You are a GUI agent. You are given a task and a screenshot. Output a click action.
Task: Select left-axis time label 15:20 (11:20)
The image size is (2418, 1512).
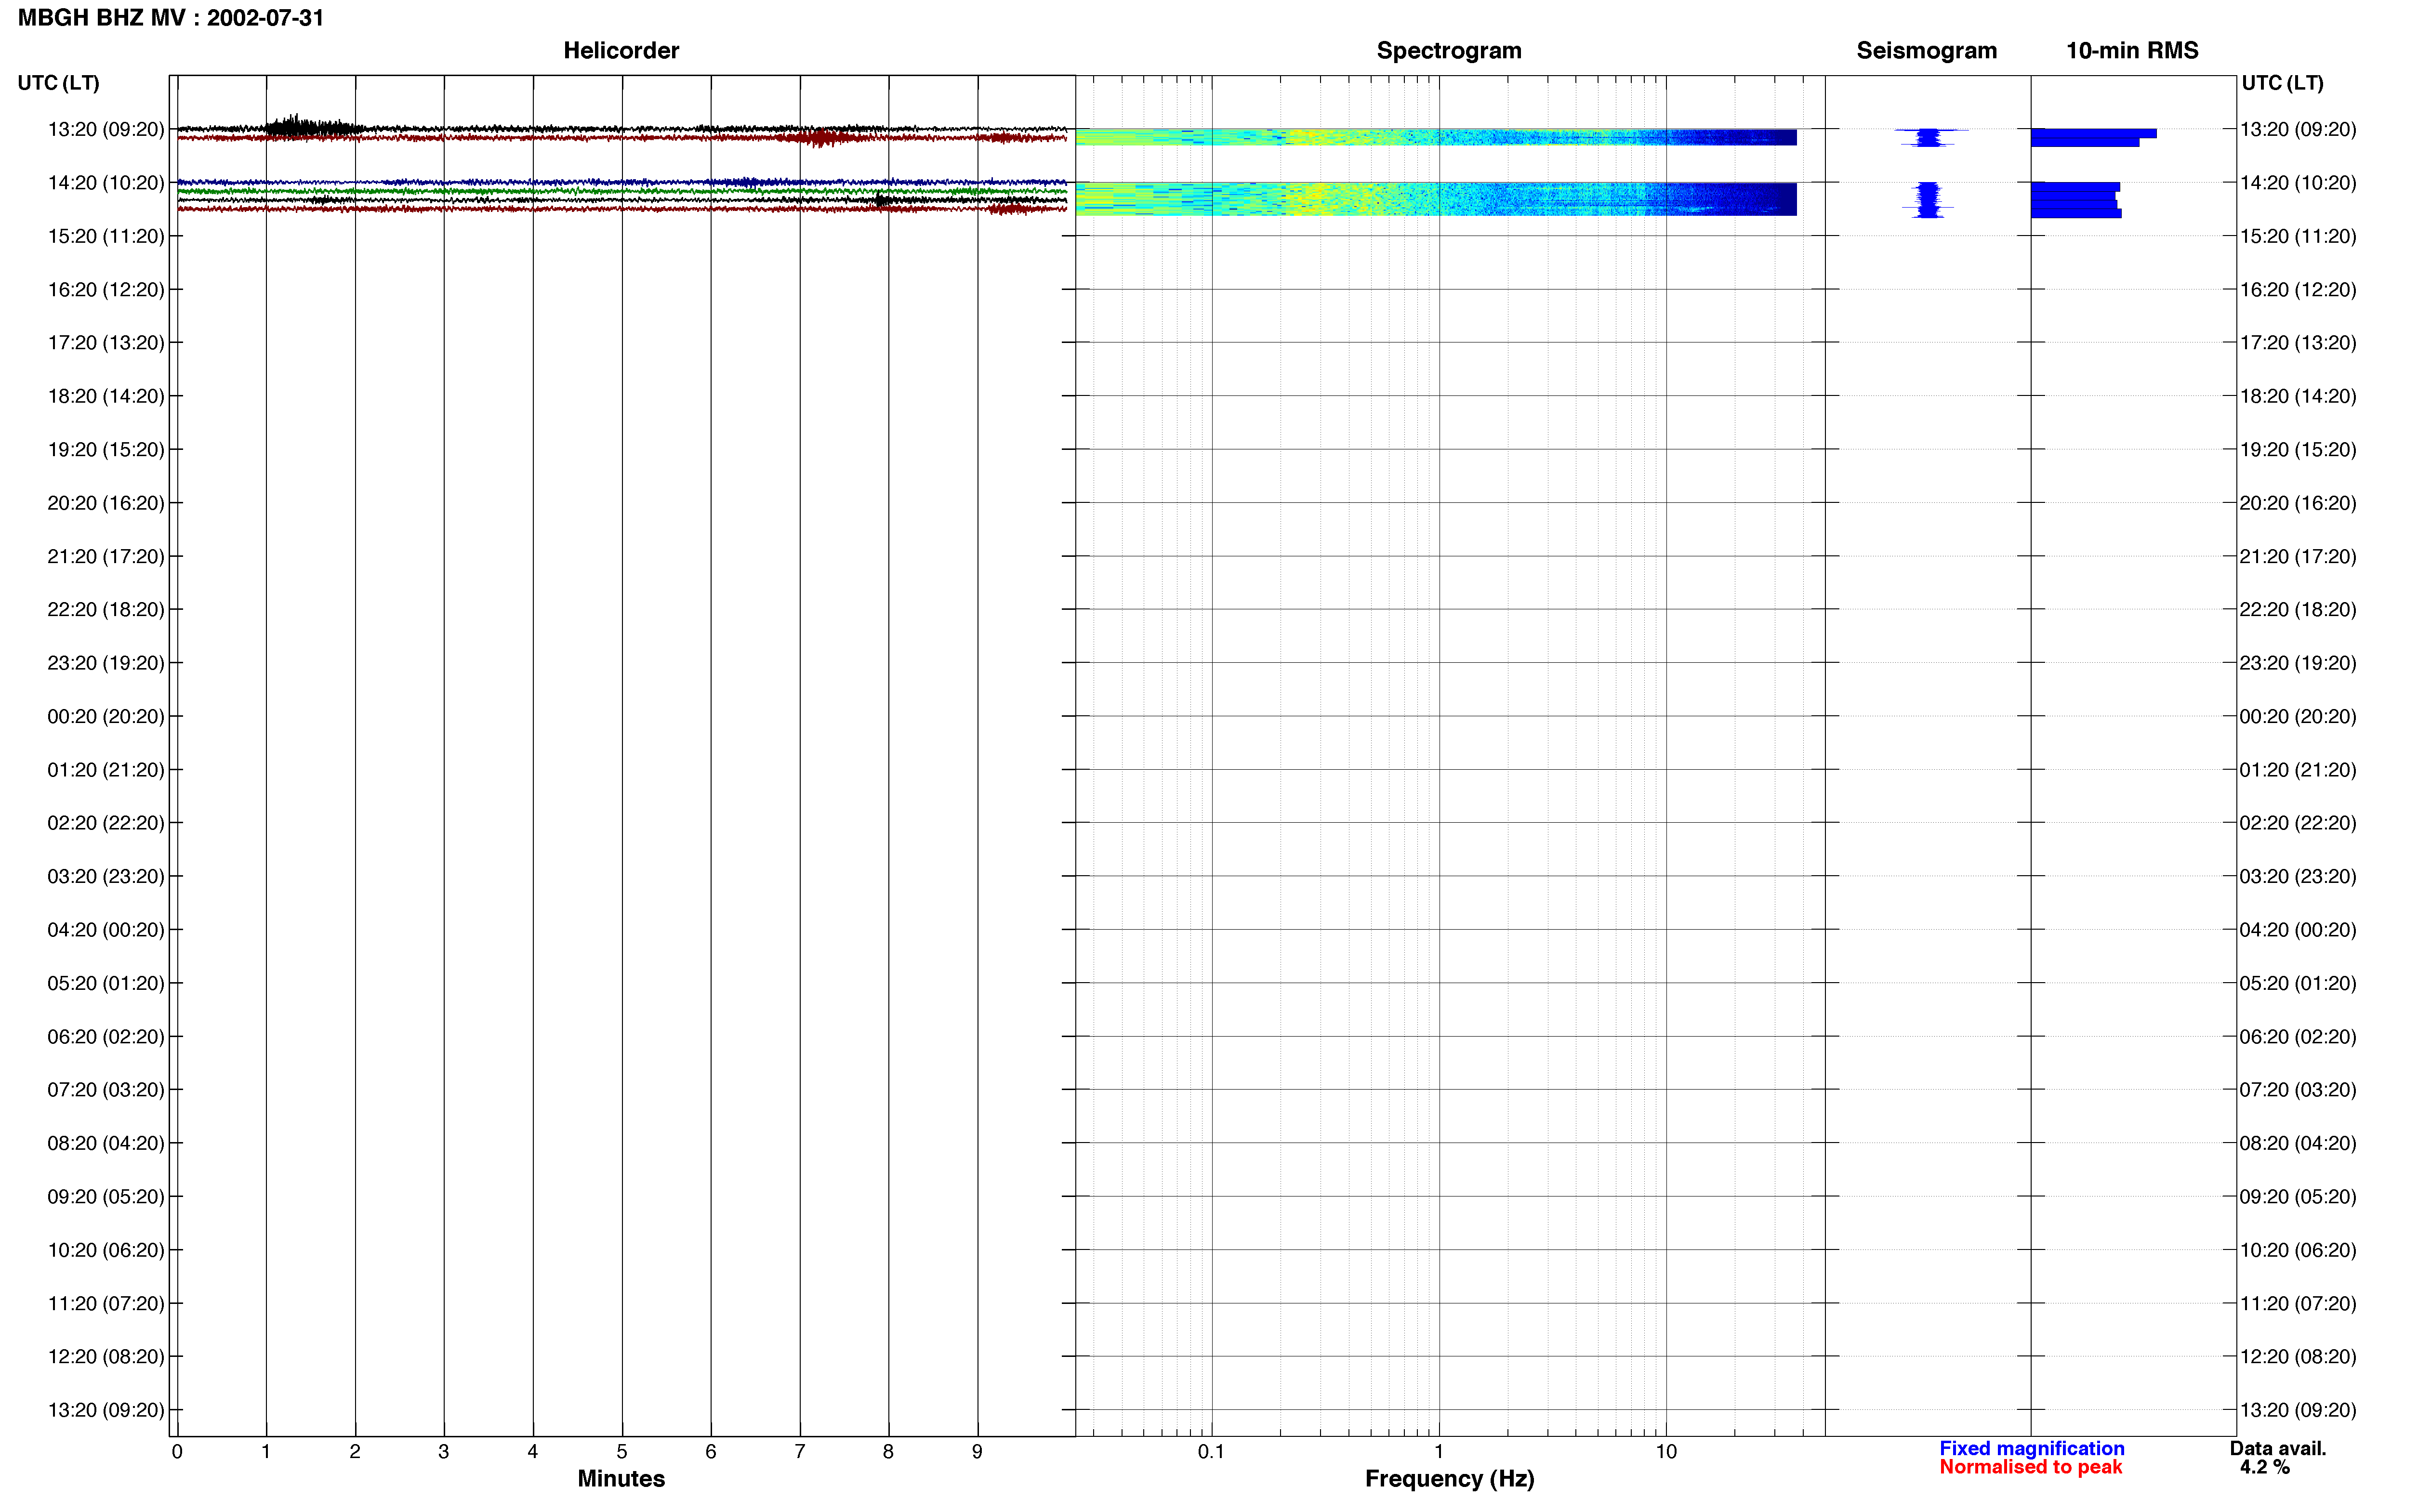click(x=106, y=236)
